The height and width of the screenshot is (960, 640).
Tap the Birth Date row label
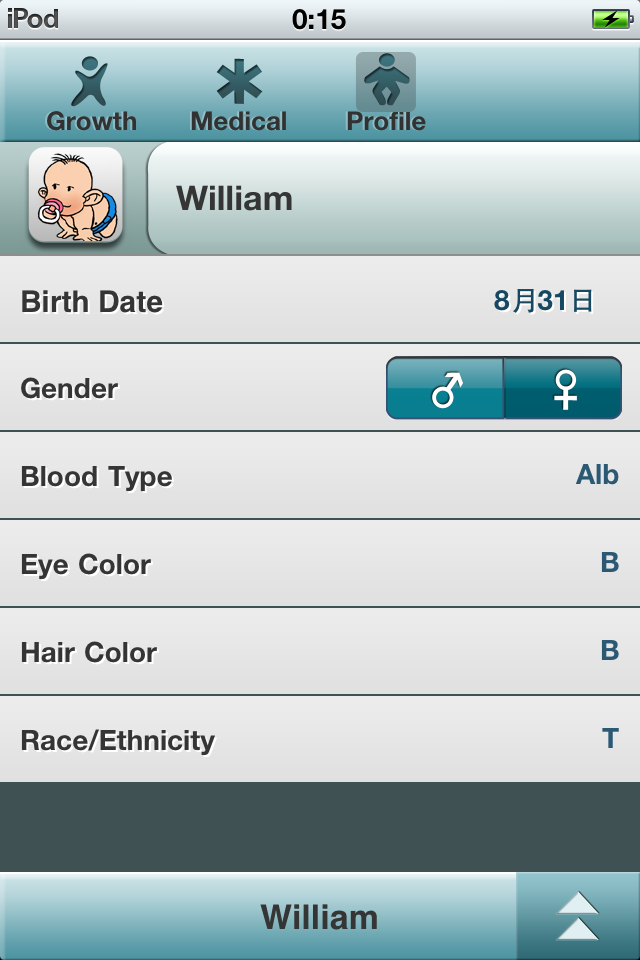tap(92, 302)
